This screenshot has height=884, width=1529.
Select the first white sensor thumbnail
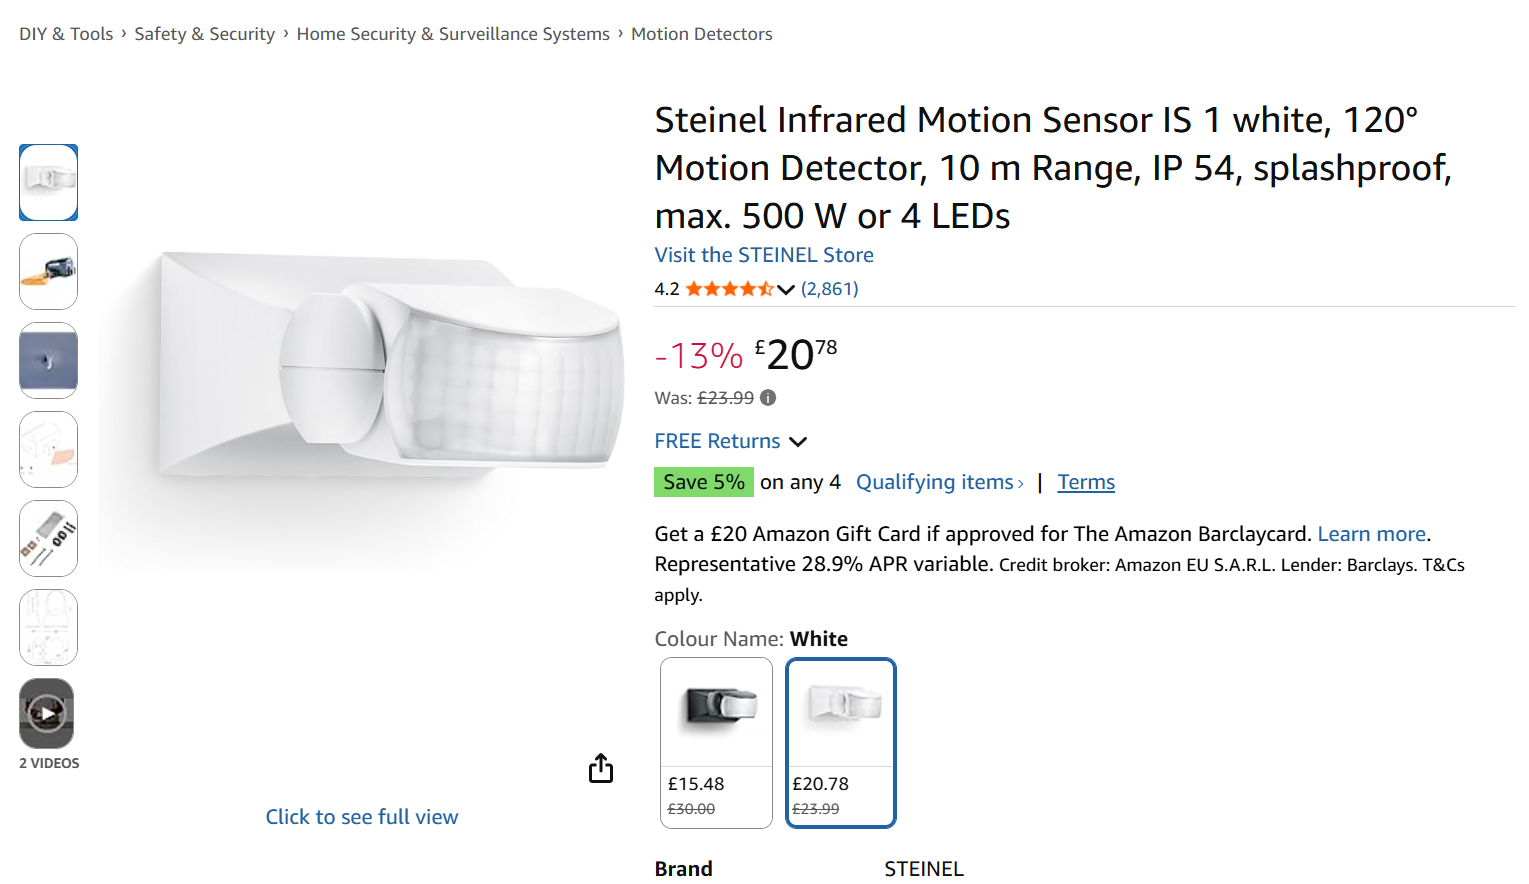tap(48, 182)
